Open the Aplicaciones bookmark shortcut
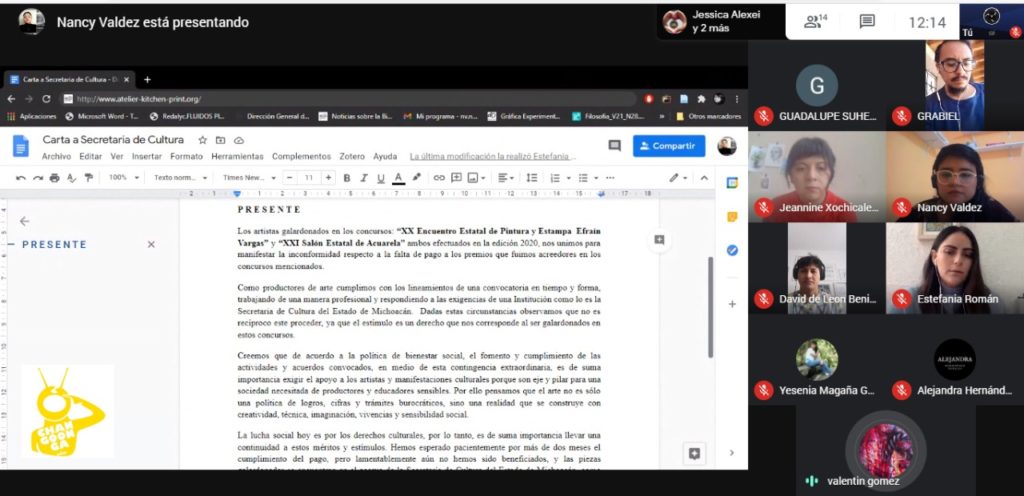1024x496 pixels. [31, 116]
